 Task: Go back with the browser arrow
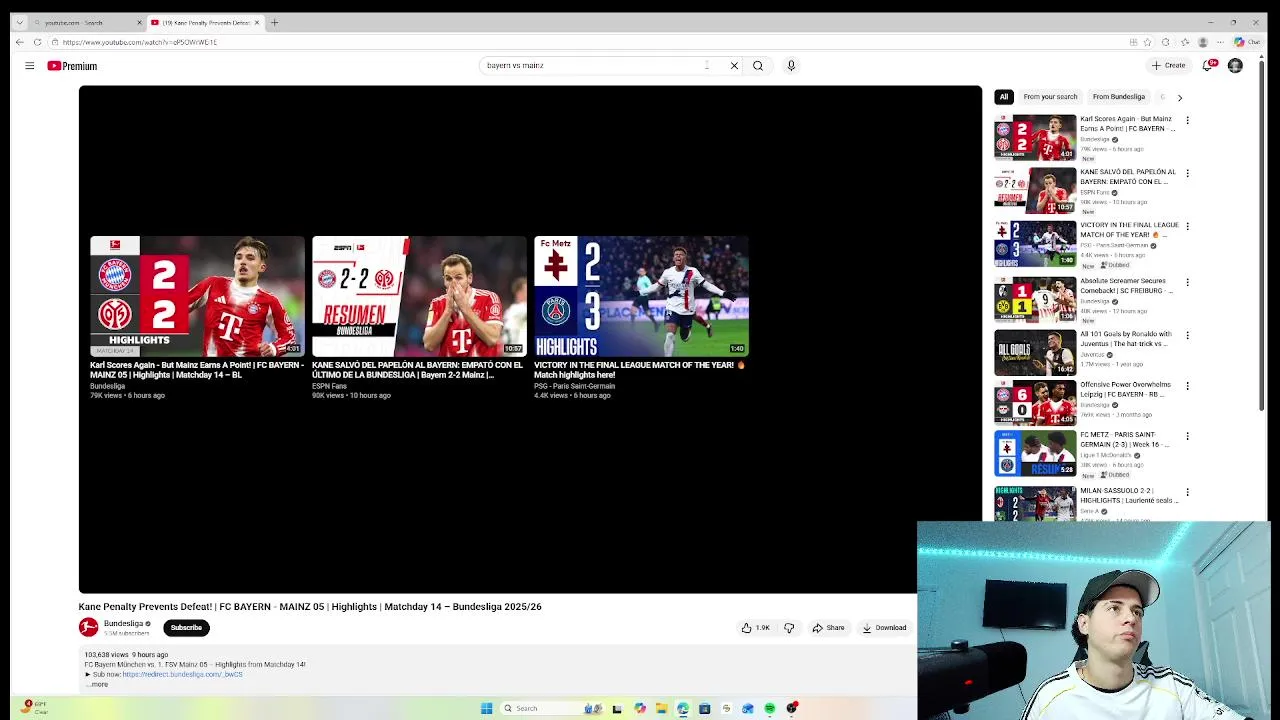19,42
